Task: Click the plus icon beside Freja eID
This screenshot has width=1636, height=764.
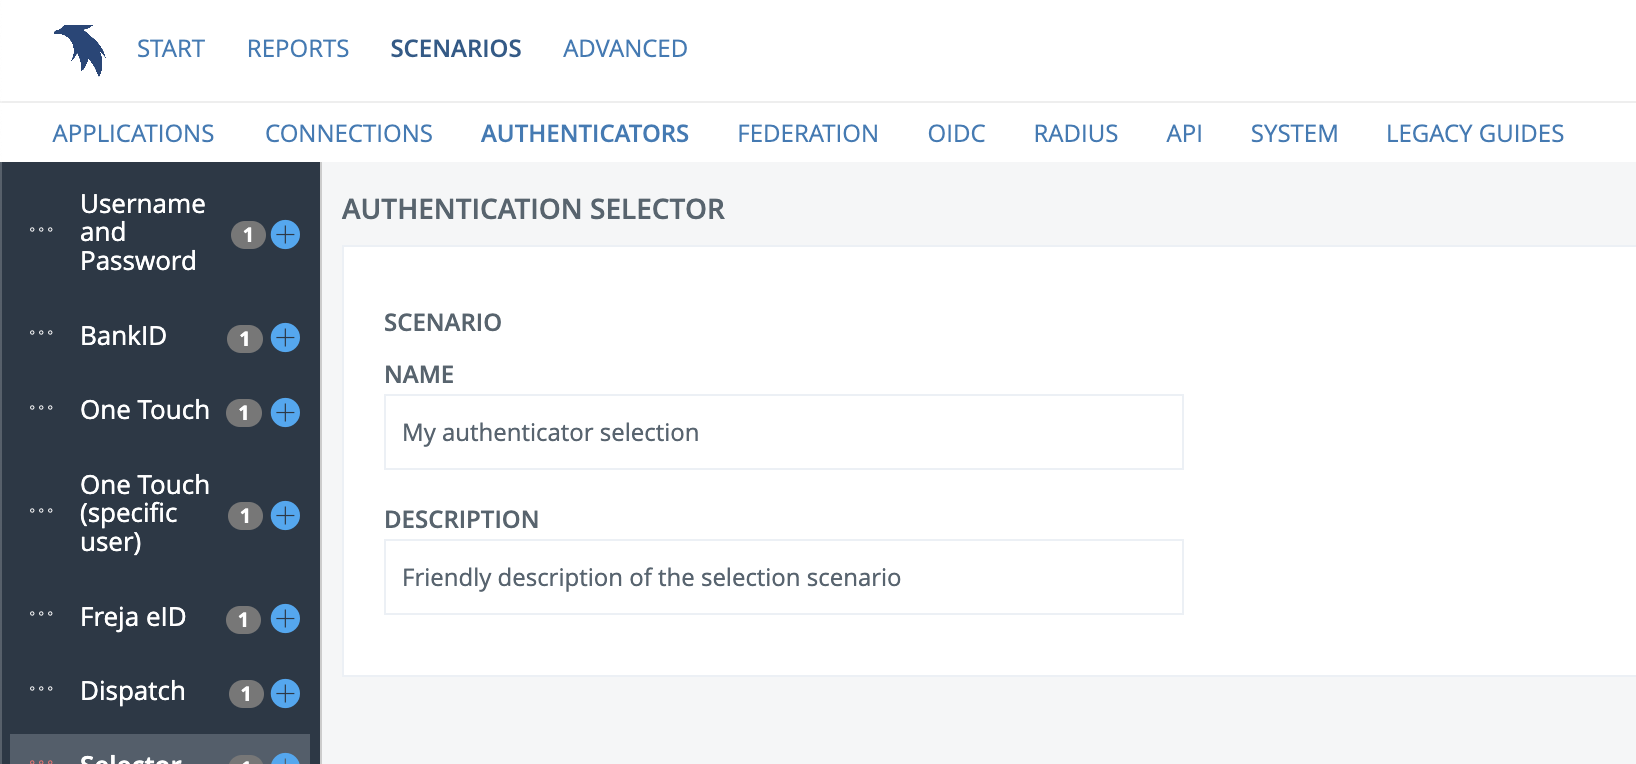Action: tap(285, 619)
